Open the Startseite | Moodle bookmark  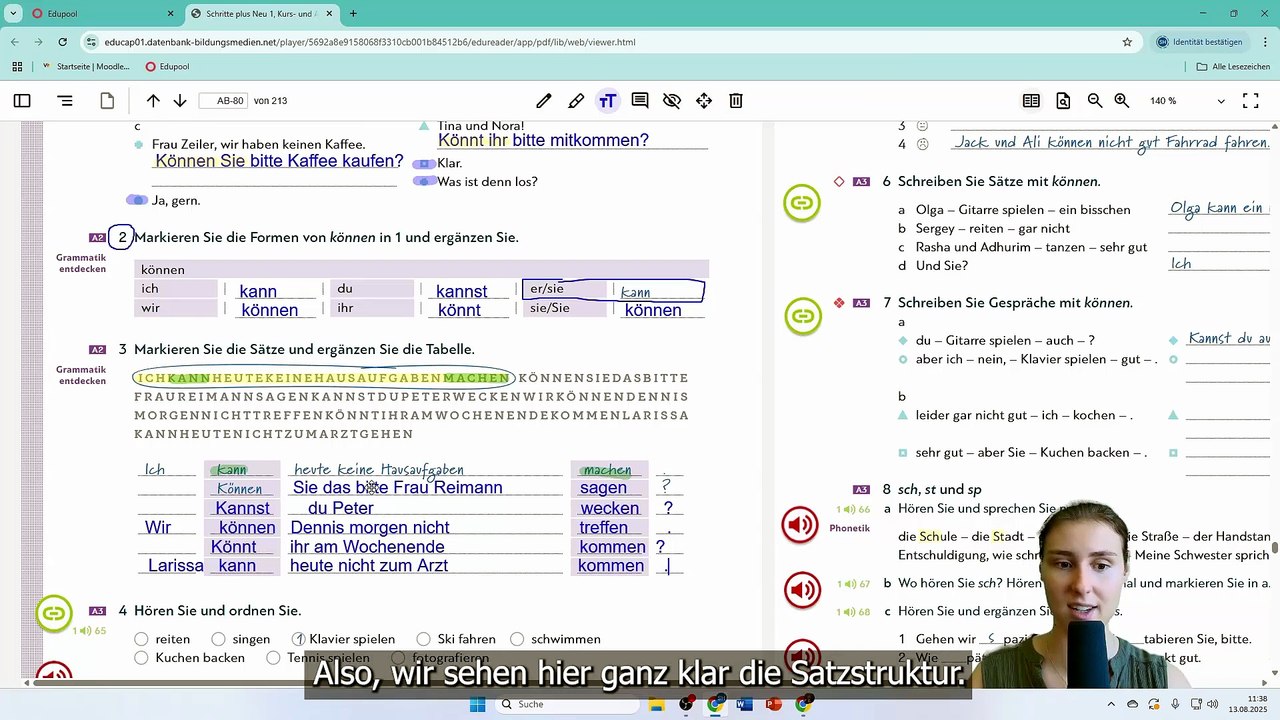[x=88, y=67]
